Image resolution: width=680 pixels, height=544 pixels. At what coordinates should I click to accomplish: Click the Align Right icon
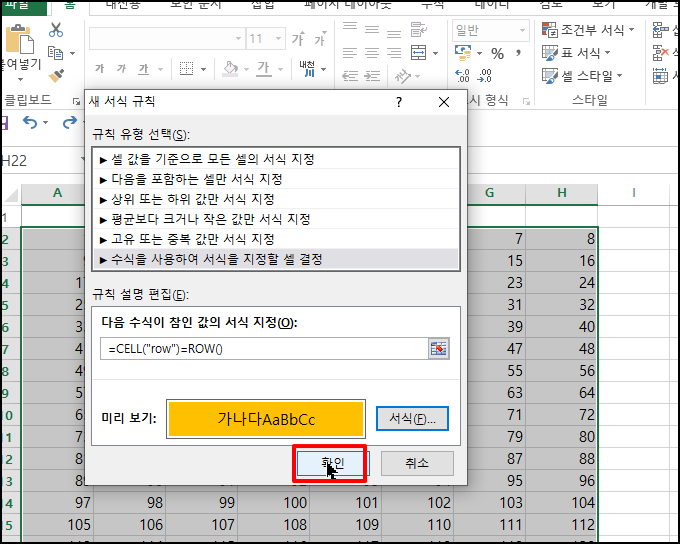pos(394,53)
